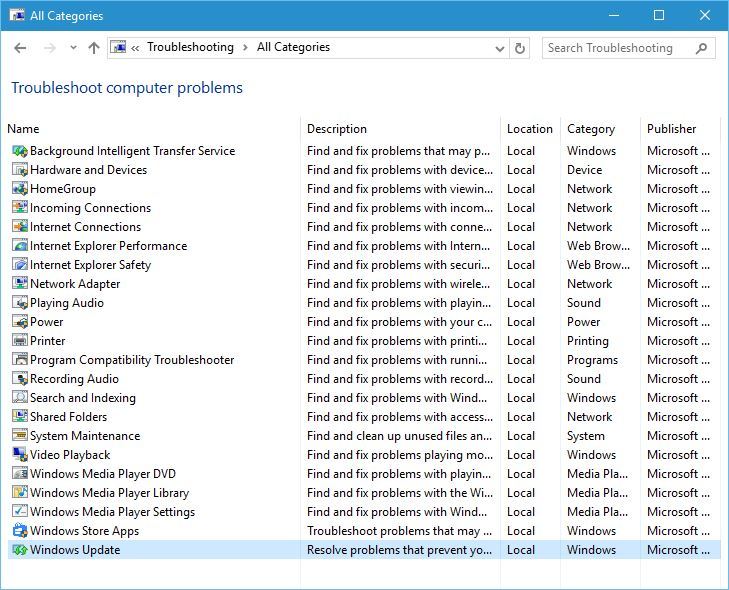This screenshot has width=729, height=590.
Task: Click the Windows Update icon
Action: click(x=20, y=550)
